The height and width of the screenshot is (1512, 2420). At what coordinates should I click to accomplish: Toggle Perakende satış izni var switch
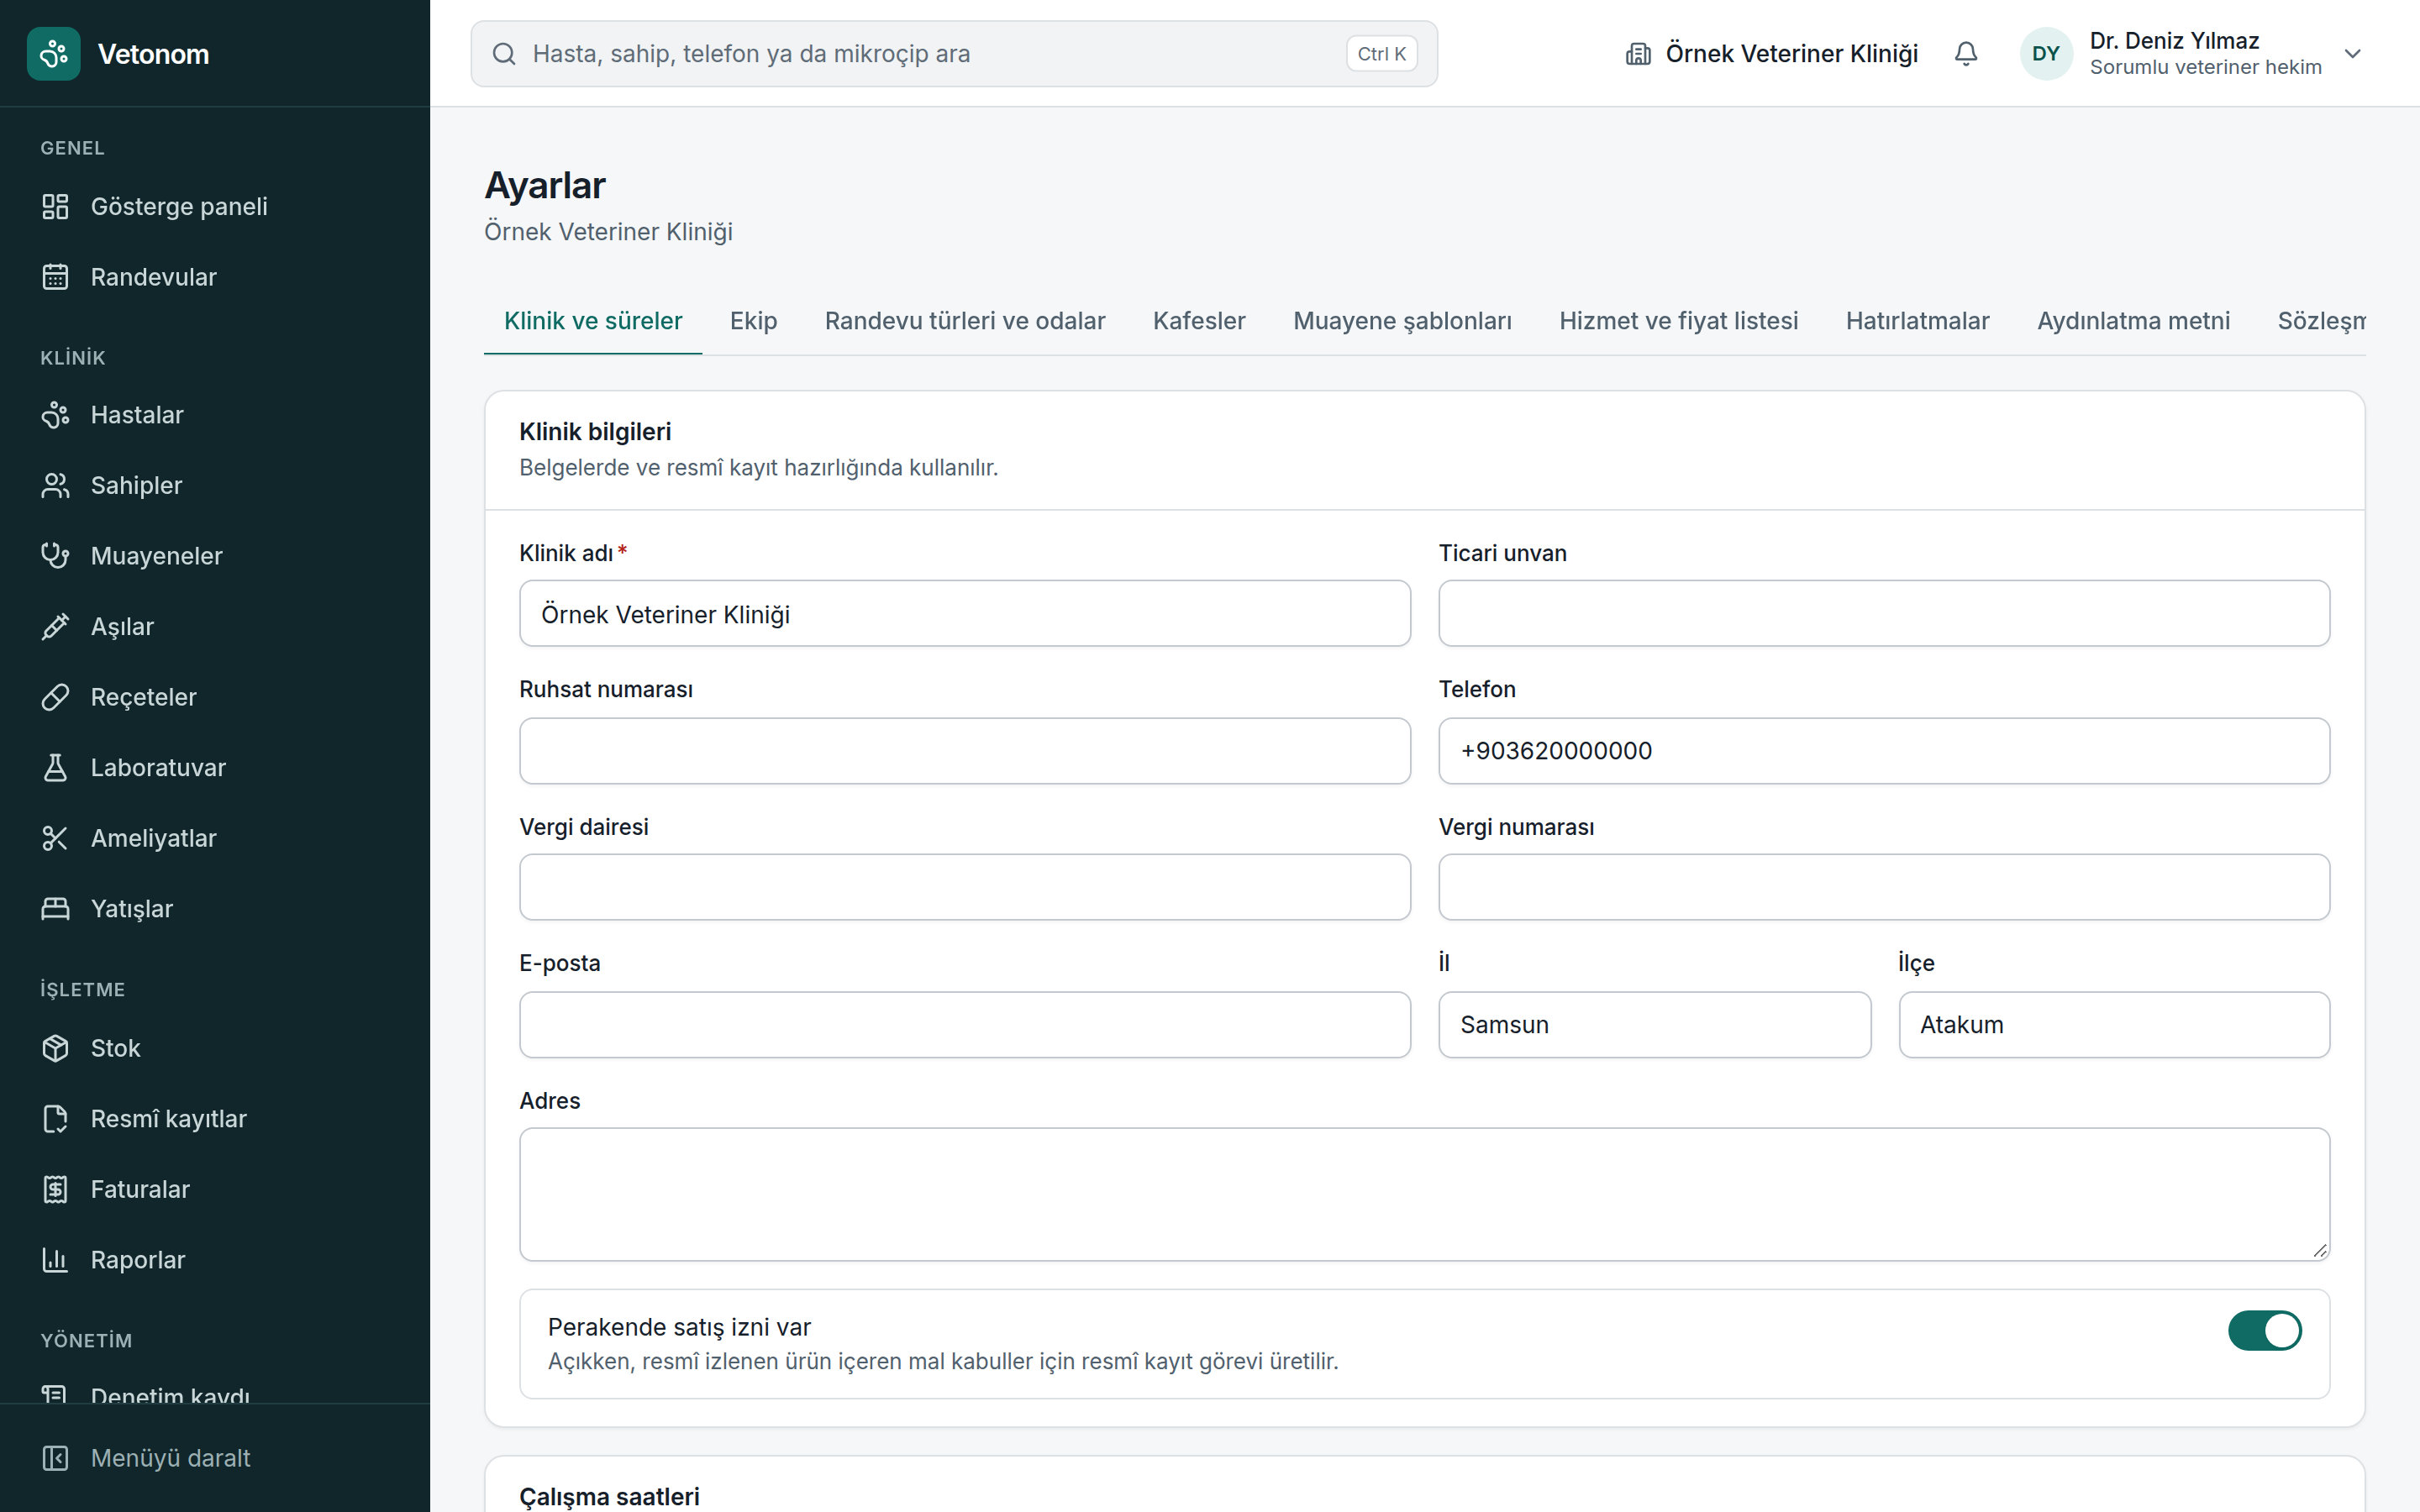(2264, 1330)
